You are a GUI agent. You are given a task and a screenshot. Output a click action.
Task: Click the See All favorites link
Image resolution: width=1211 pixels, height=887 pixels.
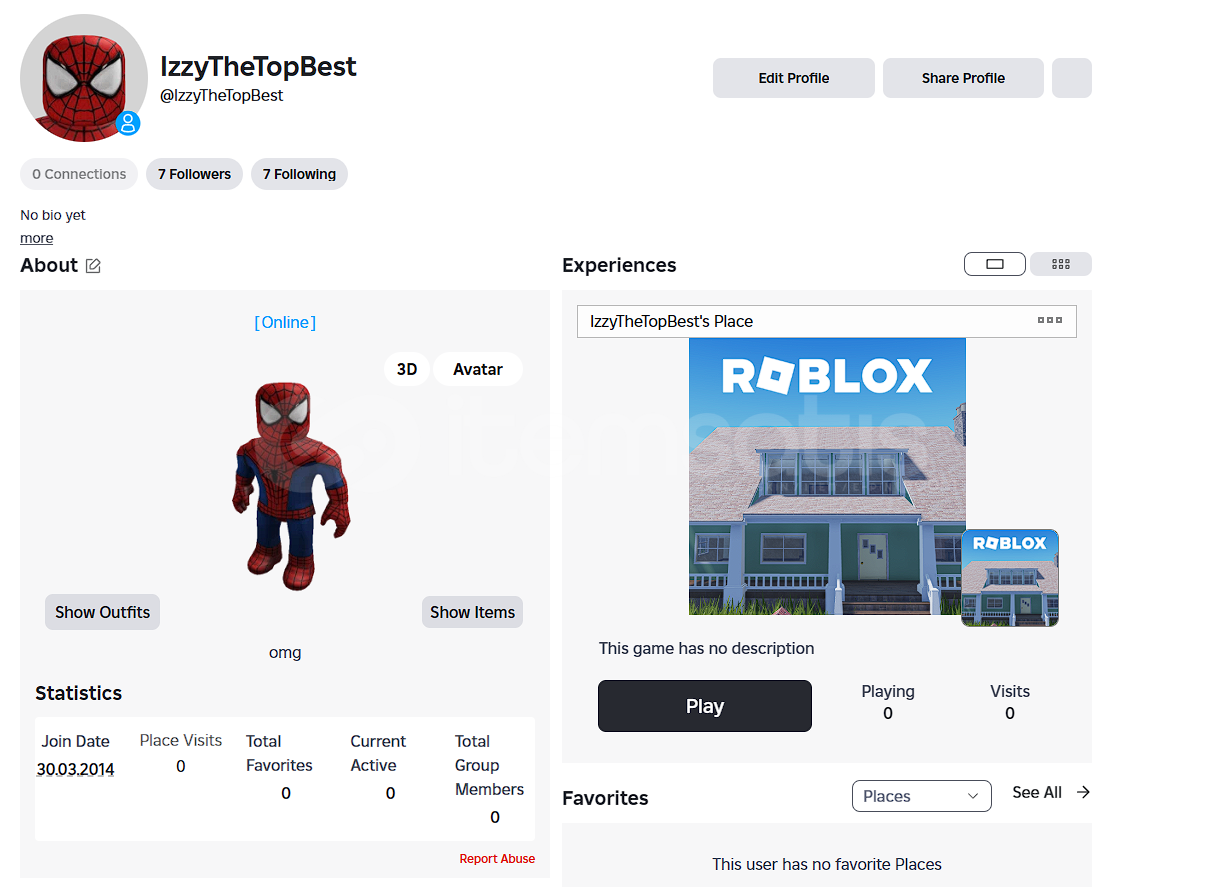(x=1037, y=792)
